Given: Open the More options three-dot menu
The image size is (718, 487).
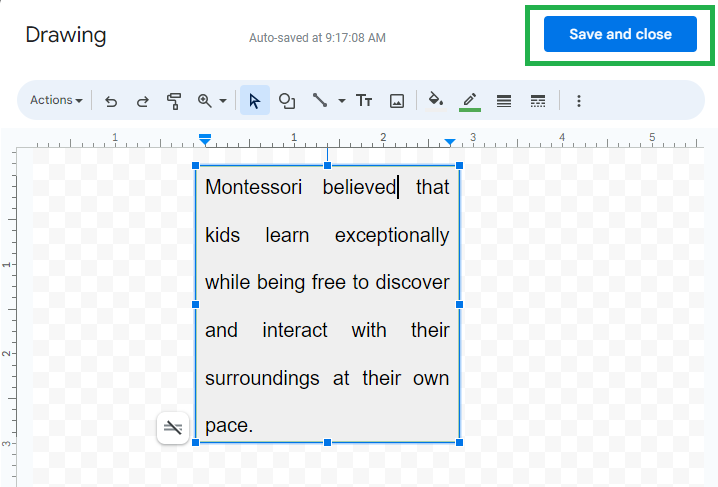Looking at the screenshot, I should [x=578, y=100].
